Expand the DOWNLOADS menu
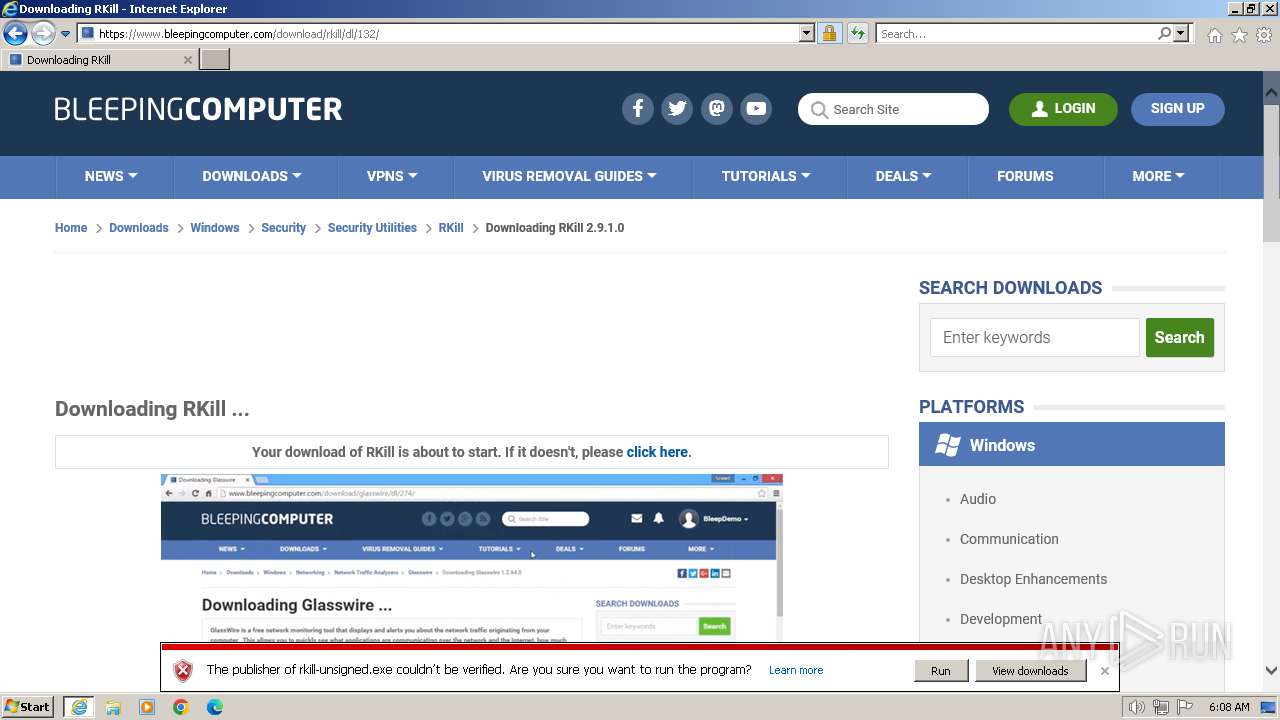 click(x=251, y=176)
